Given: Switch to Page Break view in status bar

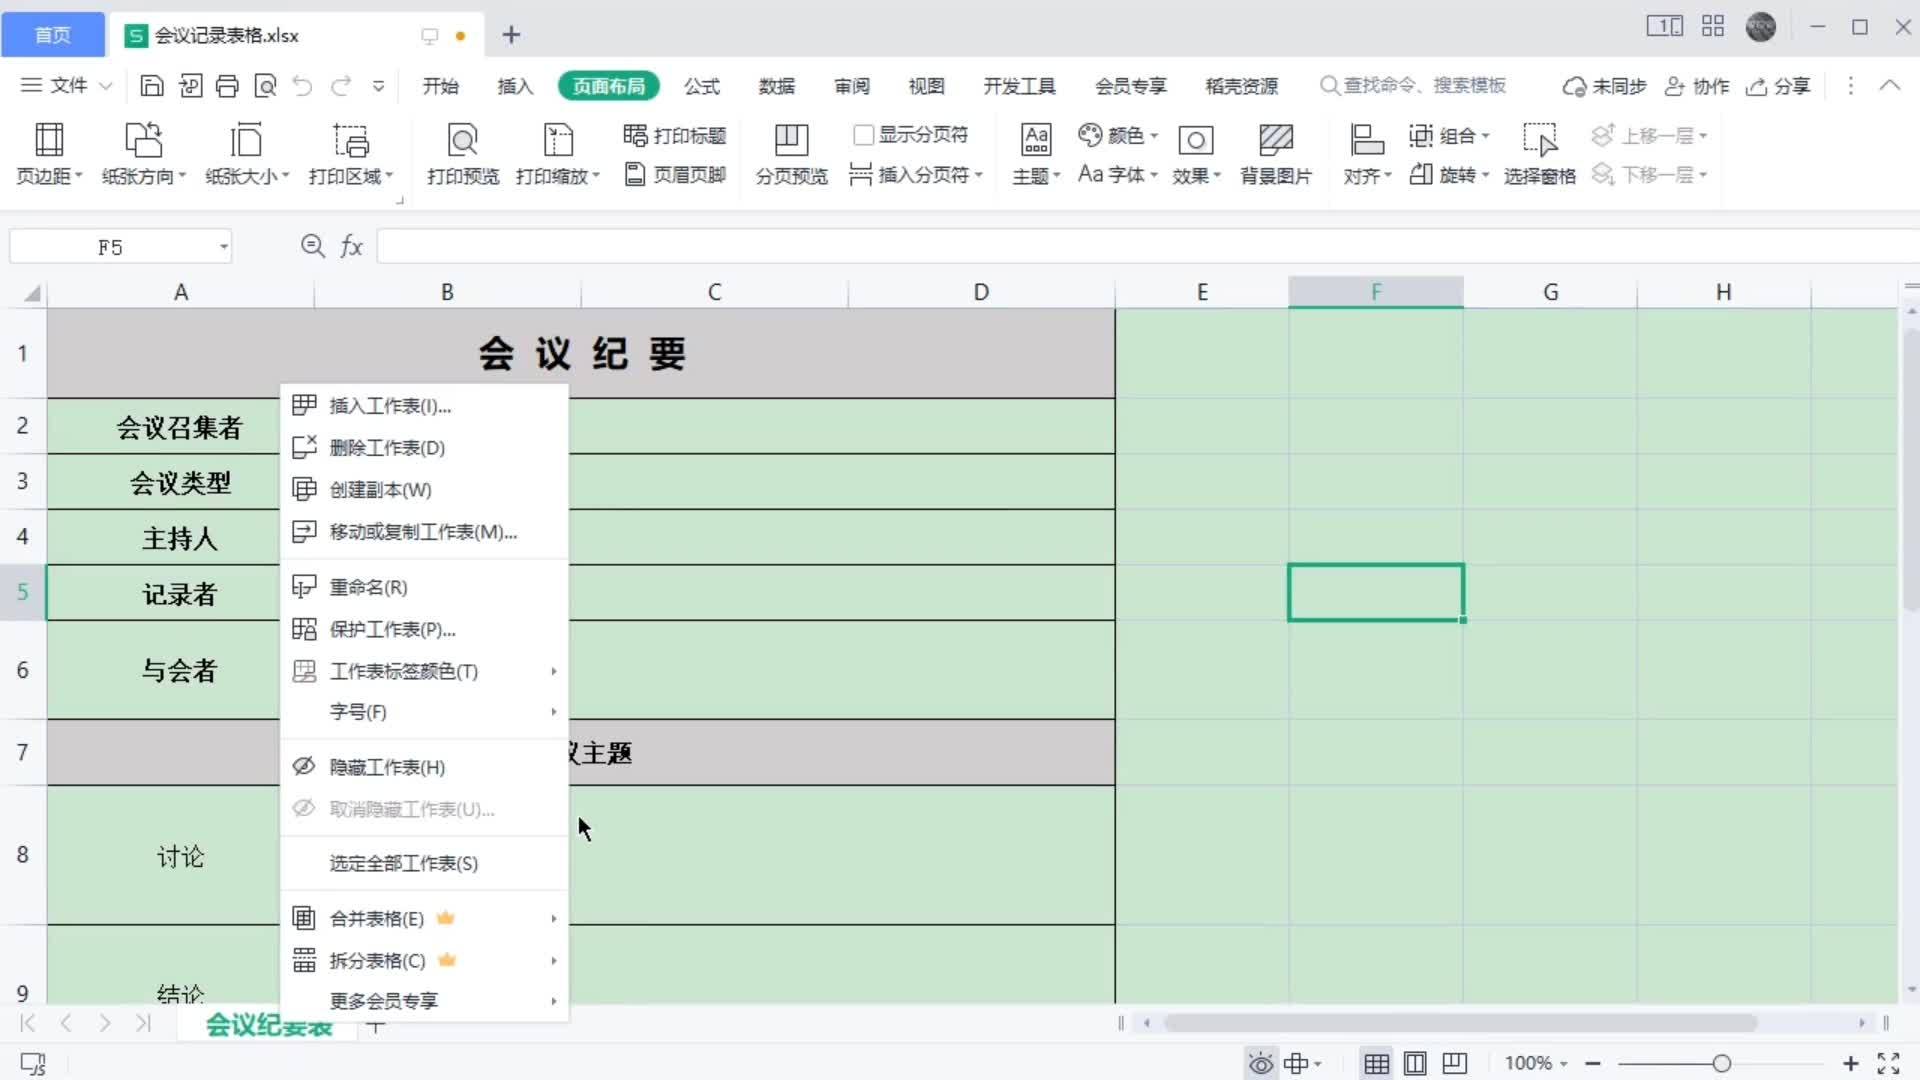Looking at the screenshot, I should (1455, 1063).
